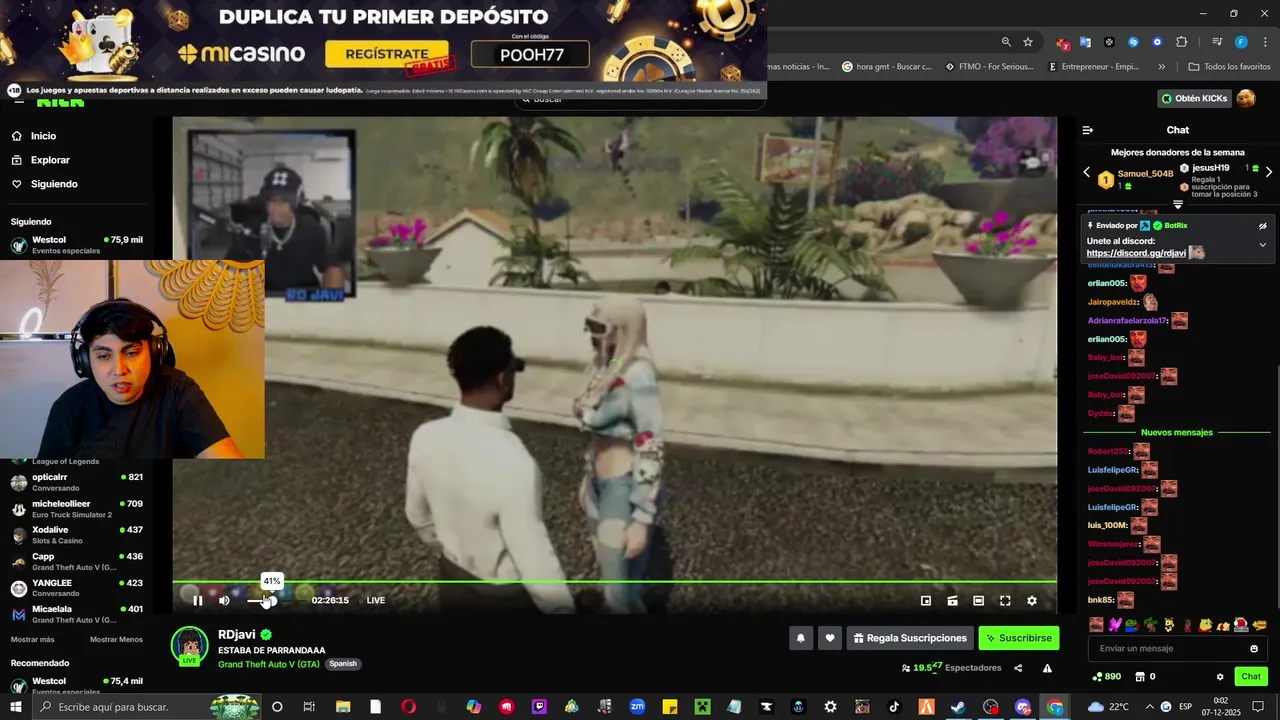Report stream with warning triangle icon

click(1047, 668)
